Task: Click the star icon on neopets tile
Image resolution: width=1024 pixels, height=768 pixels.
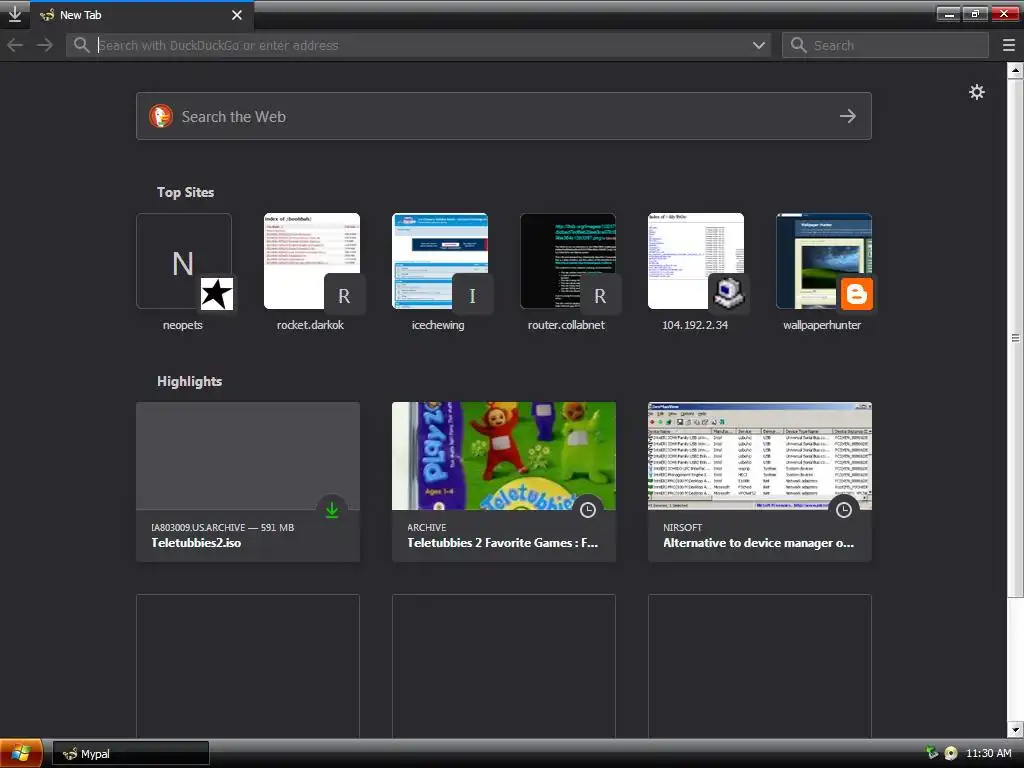Action: (216, 293)
